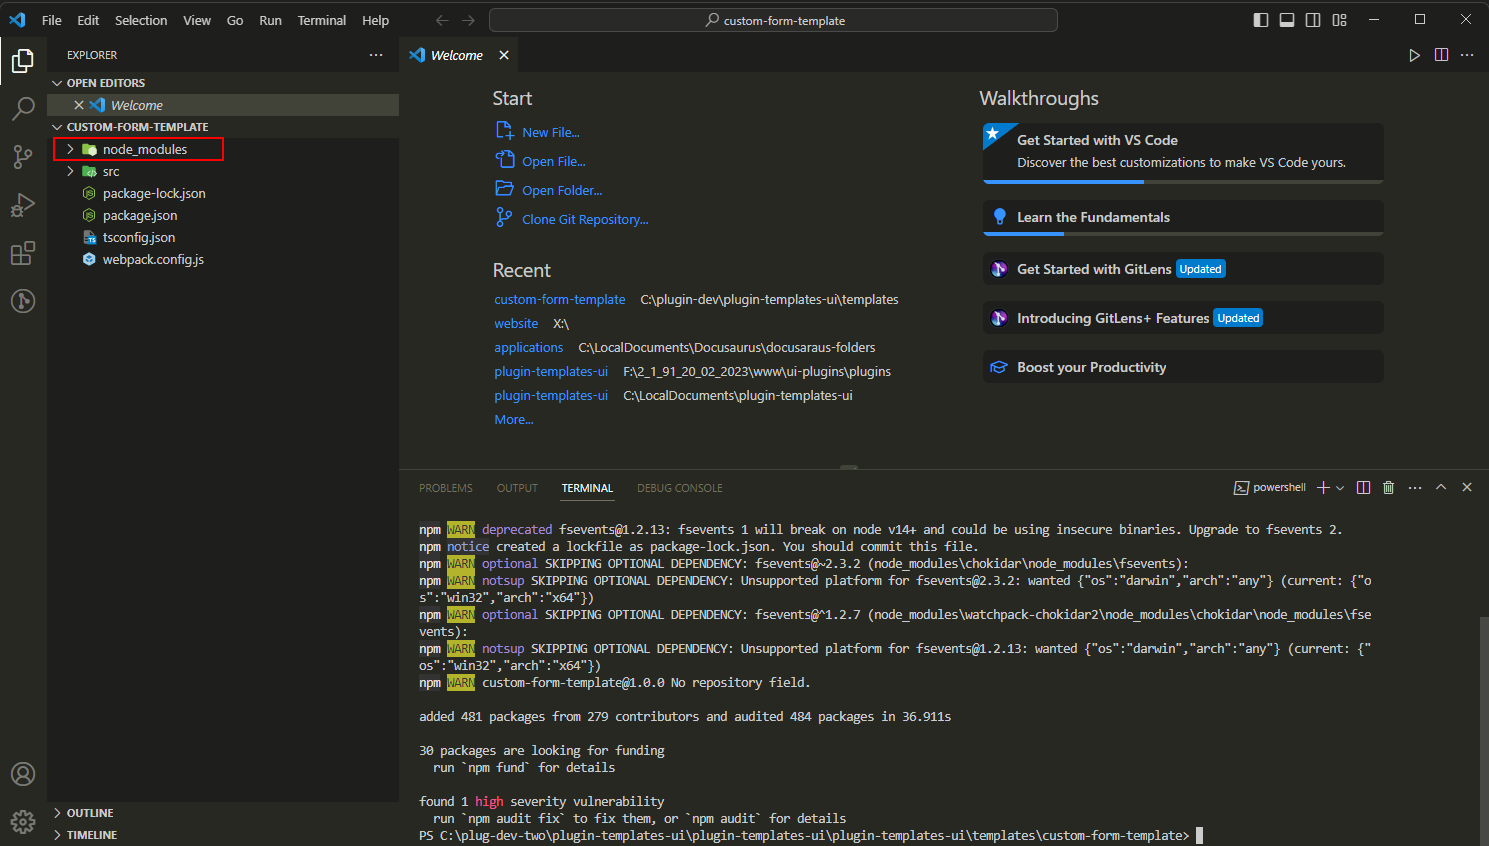The height and width of the screenshot is (846, 1489).
Task: Open Source Control view icon
Action: coord(23,156)
